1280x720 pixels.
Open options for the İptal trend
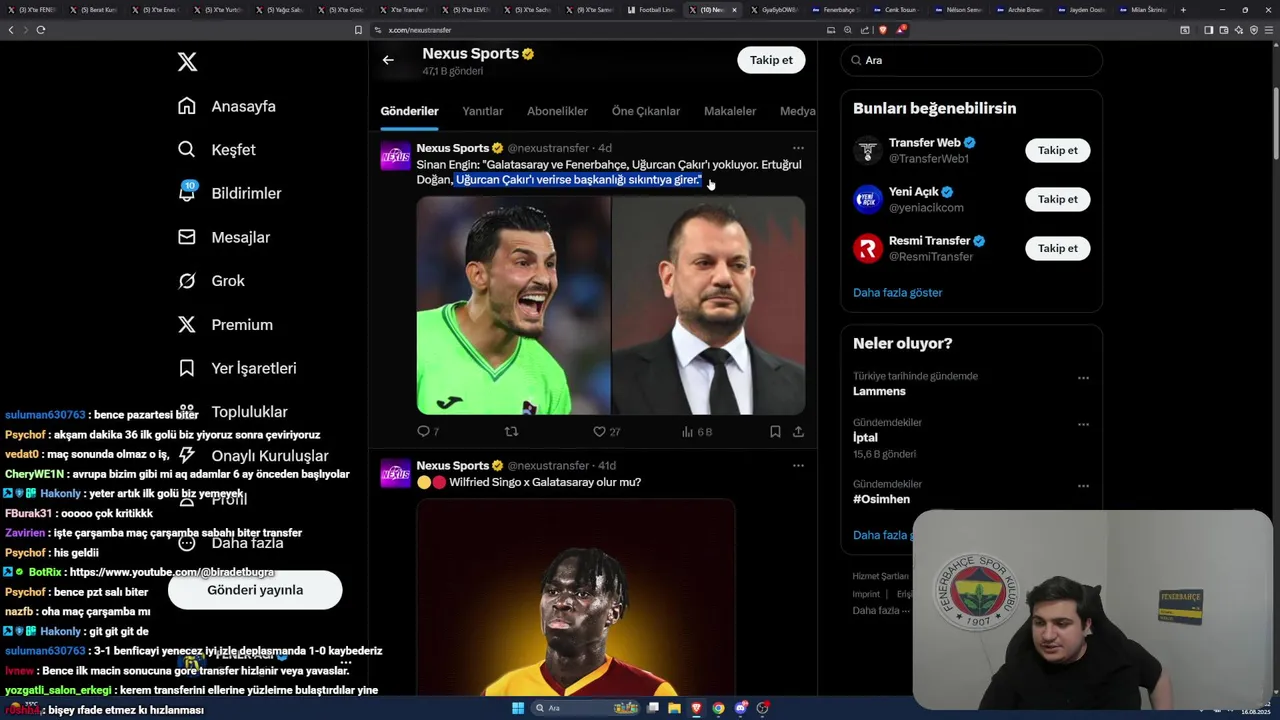click(x=1083, y=424)
